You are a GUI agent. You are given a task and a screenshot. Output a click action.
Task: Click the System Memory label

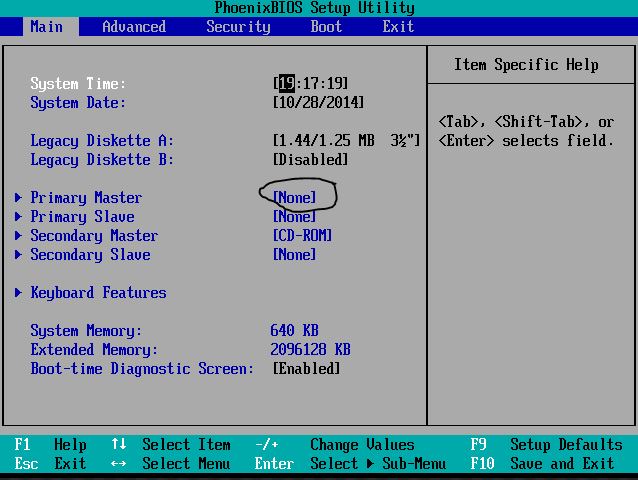[x=86, y=330]
